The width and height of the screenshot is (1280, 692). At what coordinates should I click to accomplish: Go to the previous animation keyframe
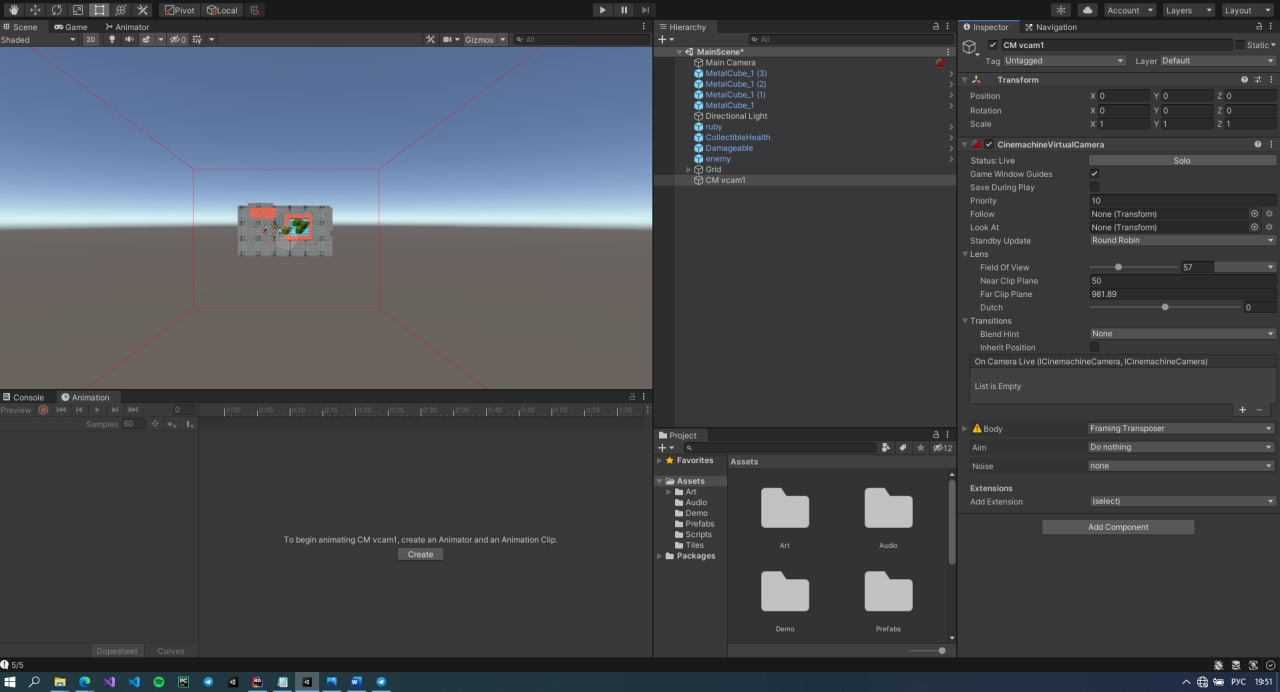(79, 410)
